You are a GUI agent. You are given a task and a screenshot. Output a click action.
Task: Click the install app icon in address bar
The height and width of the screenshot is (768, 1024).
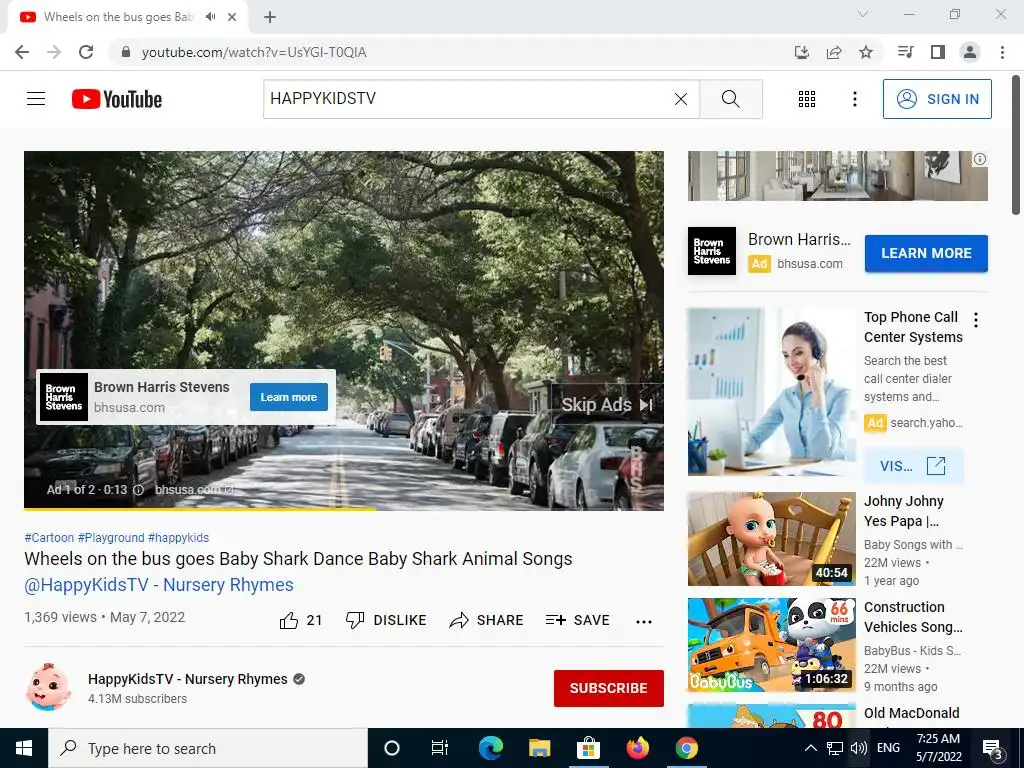pyautogui.click(x=801, y=52)
